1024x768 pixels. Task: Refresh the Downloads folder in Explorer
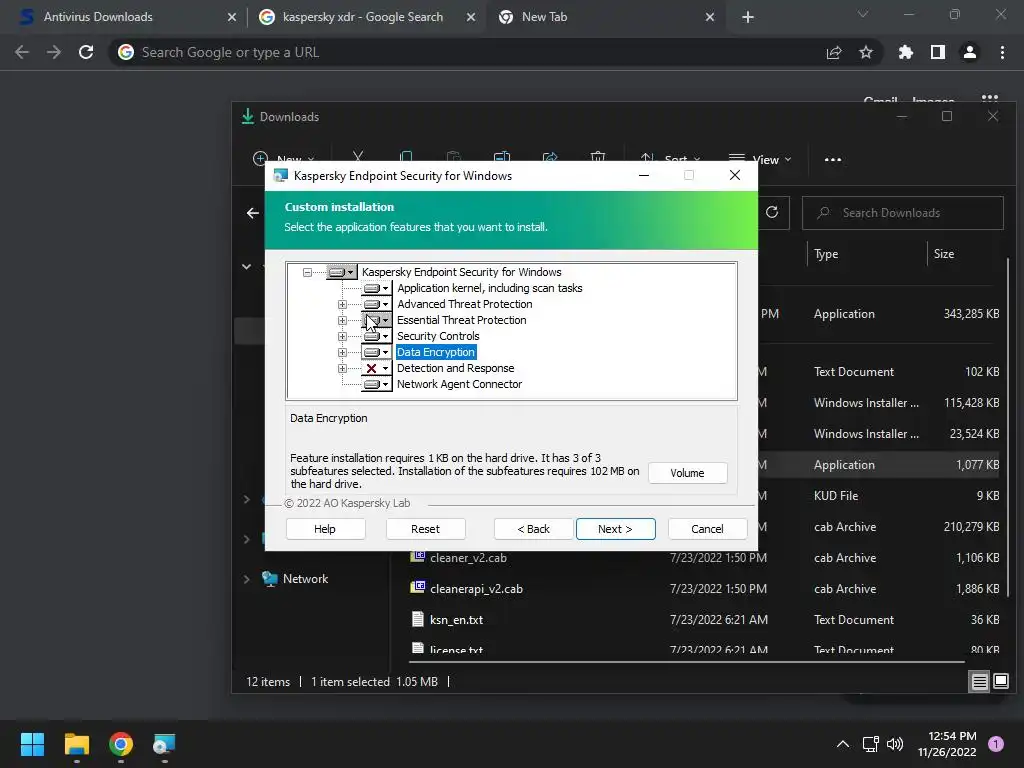click(x=772, y=212)
